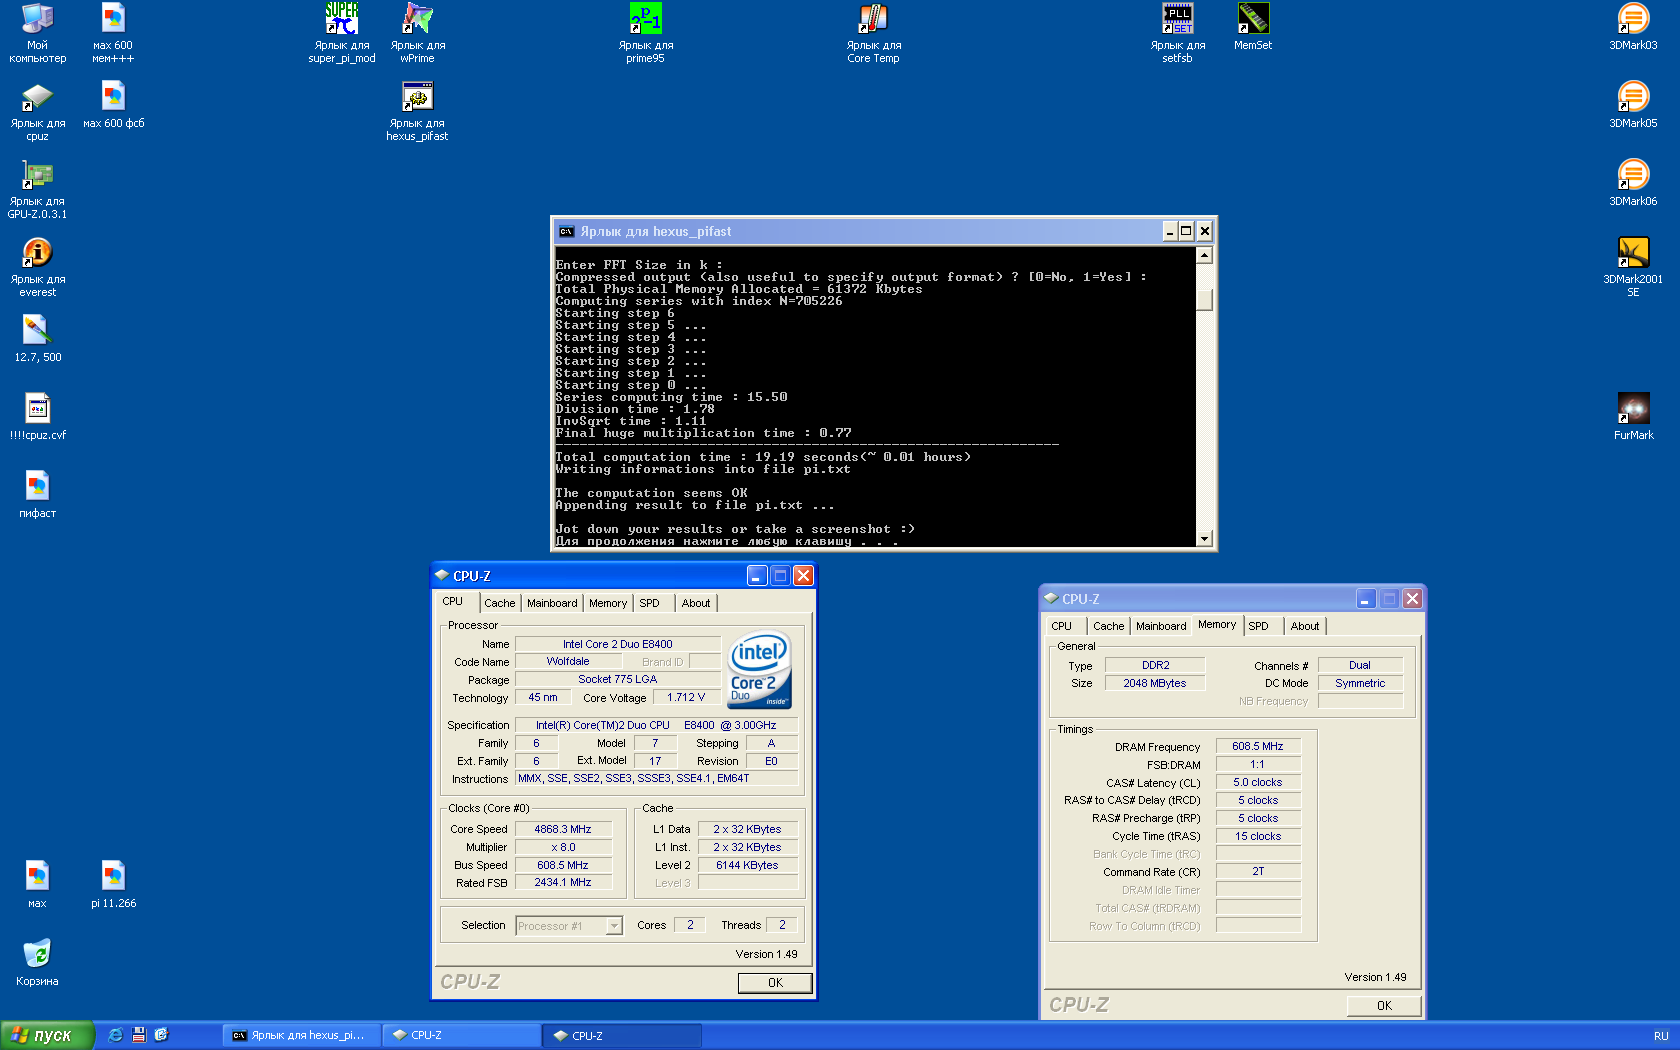Click the Intel Core 2 Duo logo
The image size is (1680, 1050).
(760, 670)
